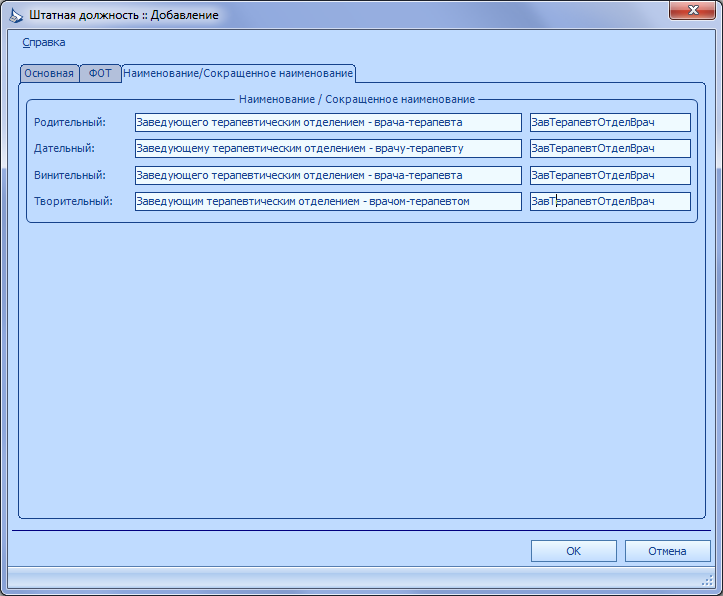Click the resize grip in the status bar corner

point(708,582)
